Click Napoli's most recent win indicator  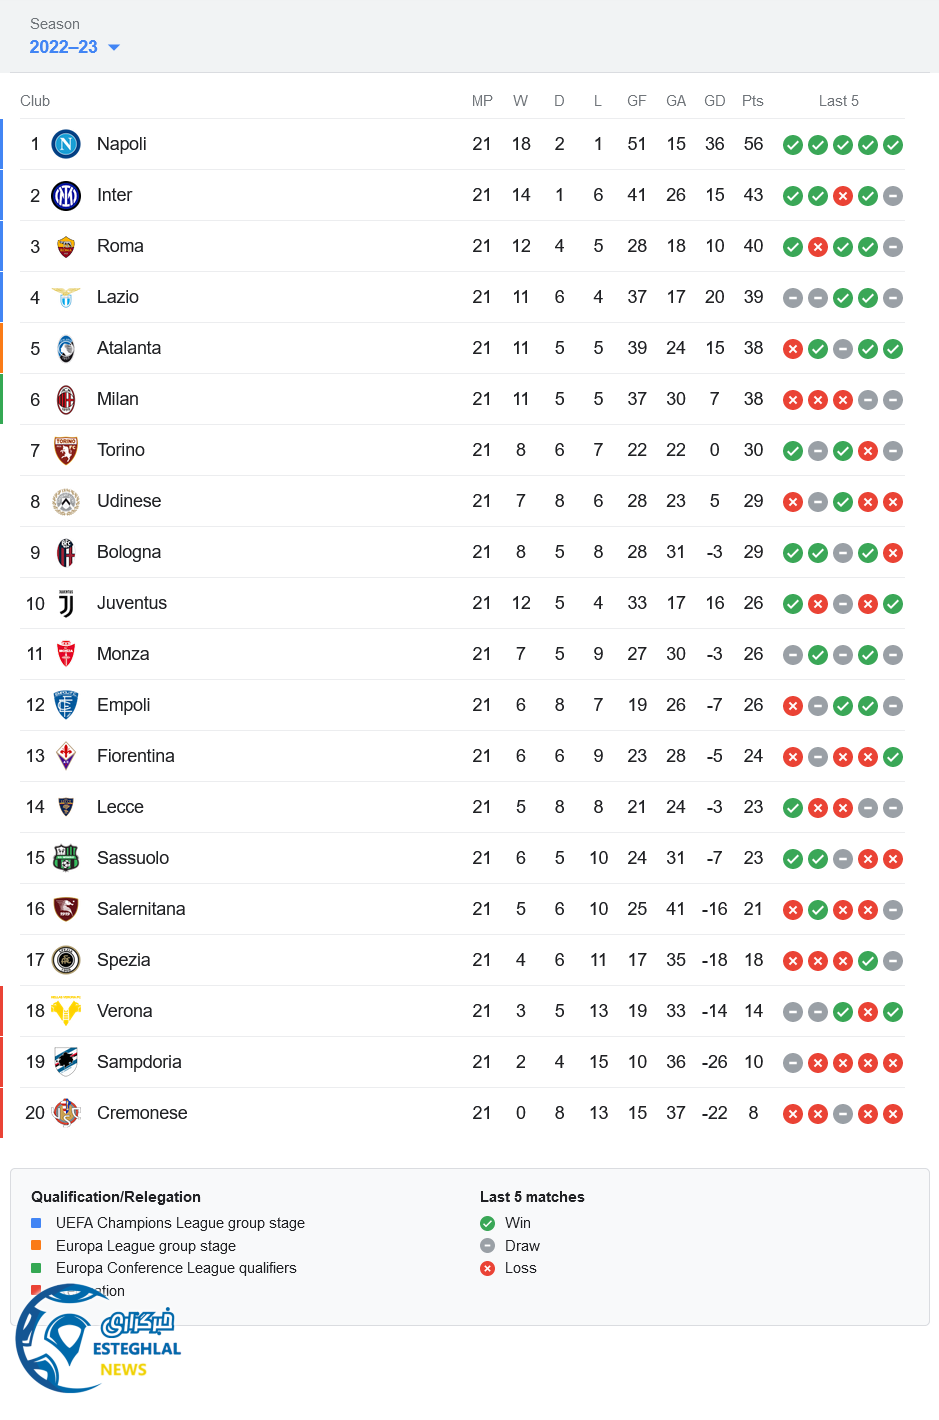[893, 145]
